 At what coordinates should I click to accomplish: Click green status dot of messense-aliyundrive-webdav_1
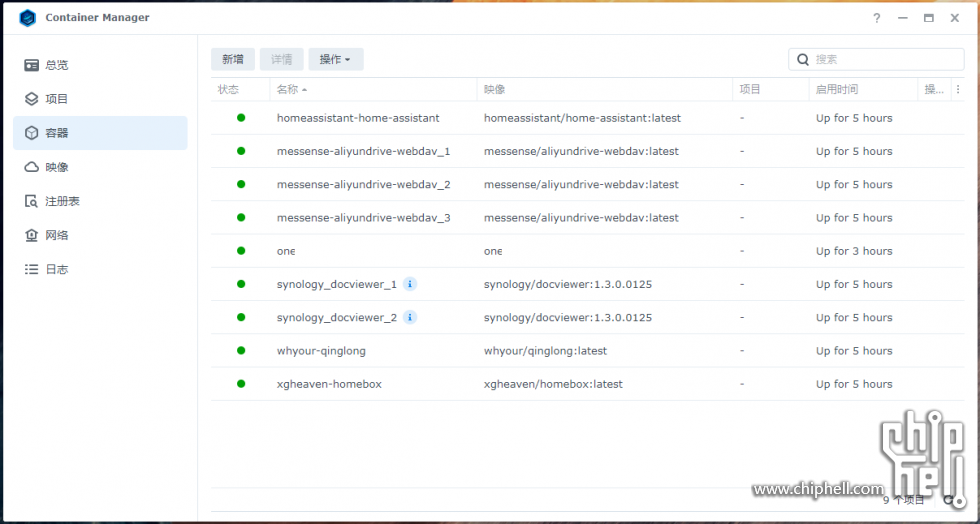click(241, 151)
